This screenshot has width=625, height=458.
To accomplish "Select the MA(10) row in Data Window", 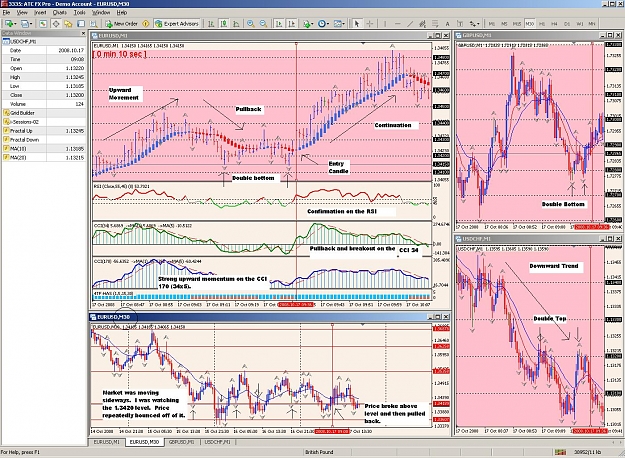I will (x=44, y=149).
